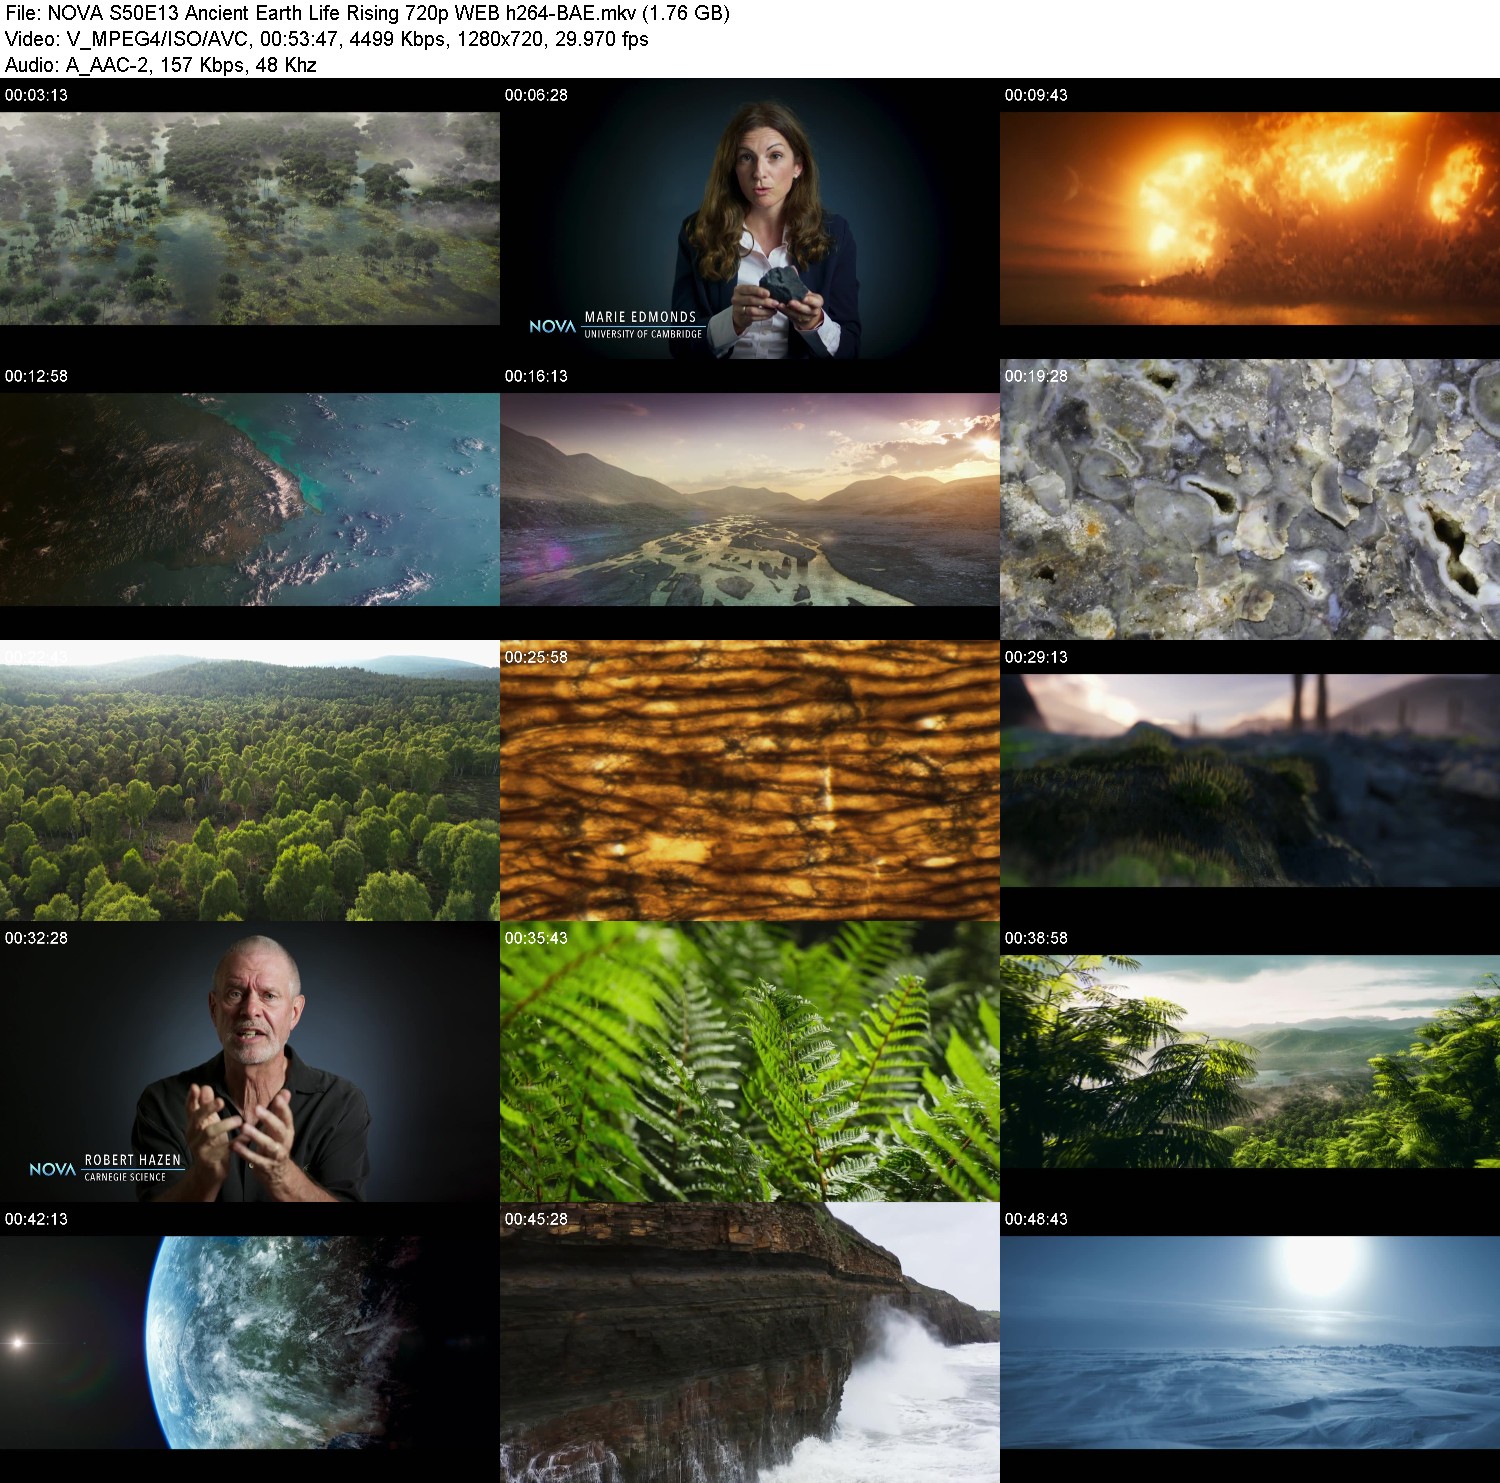Select the aerial green forest thumbnail
The image size is (1500, 1483).
250,781
